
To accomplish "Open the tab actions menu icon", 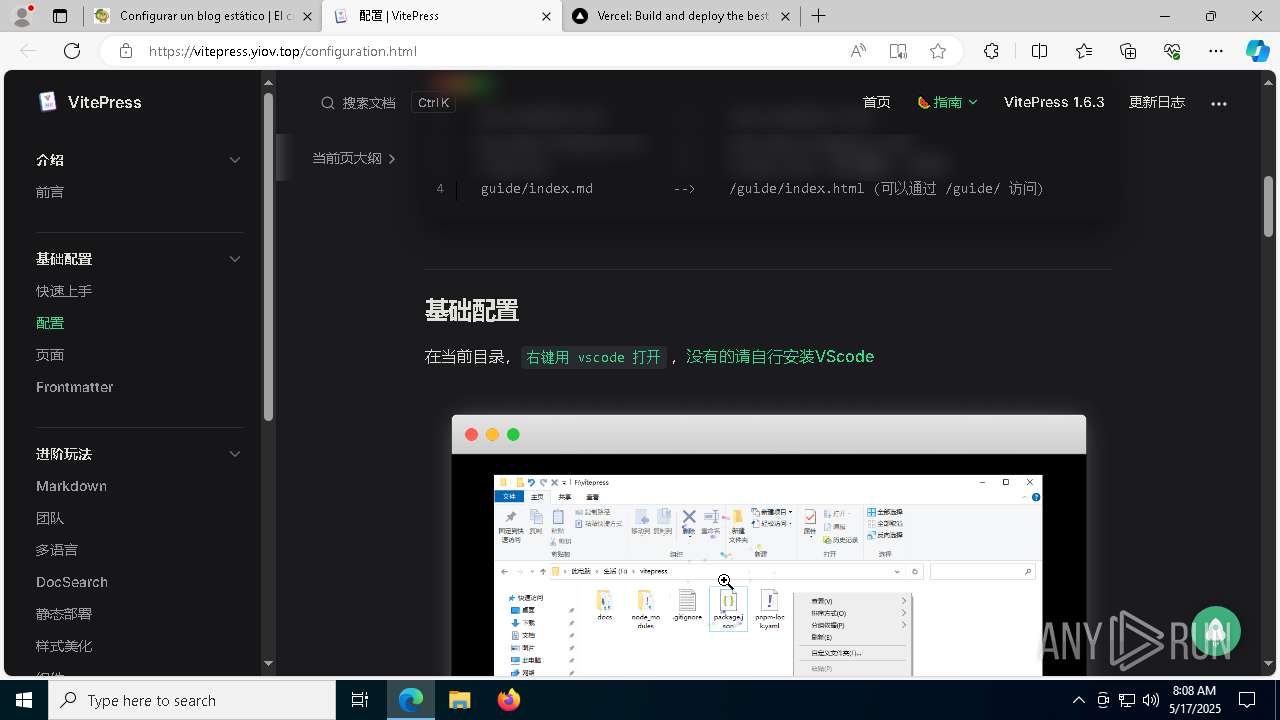I will (60, 16).
